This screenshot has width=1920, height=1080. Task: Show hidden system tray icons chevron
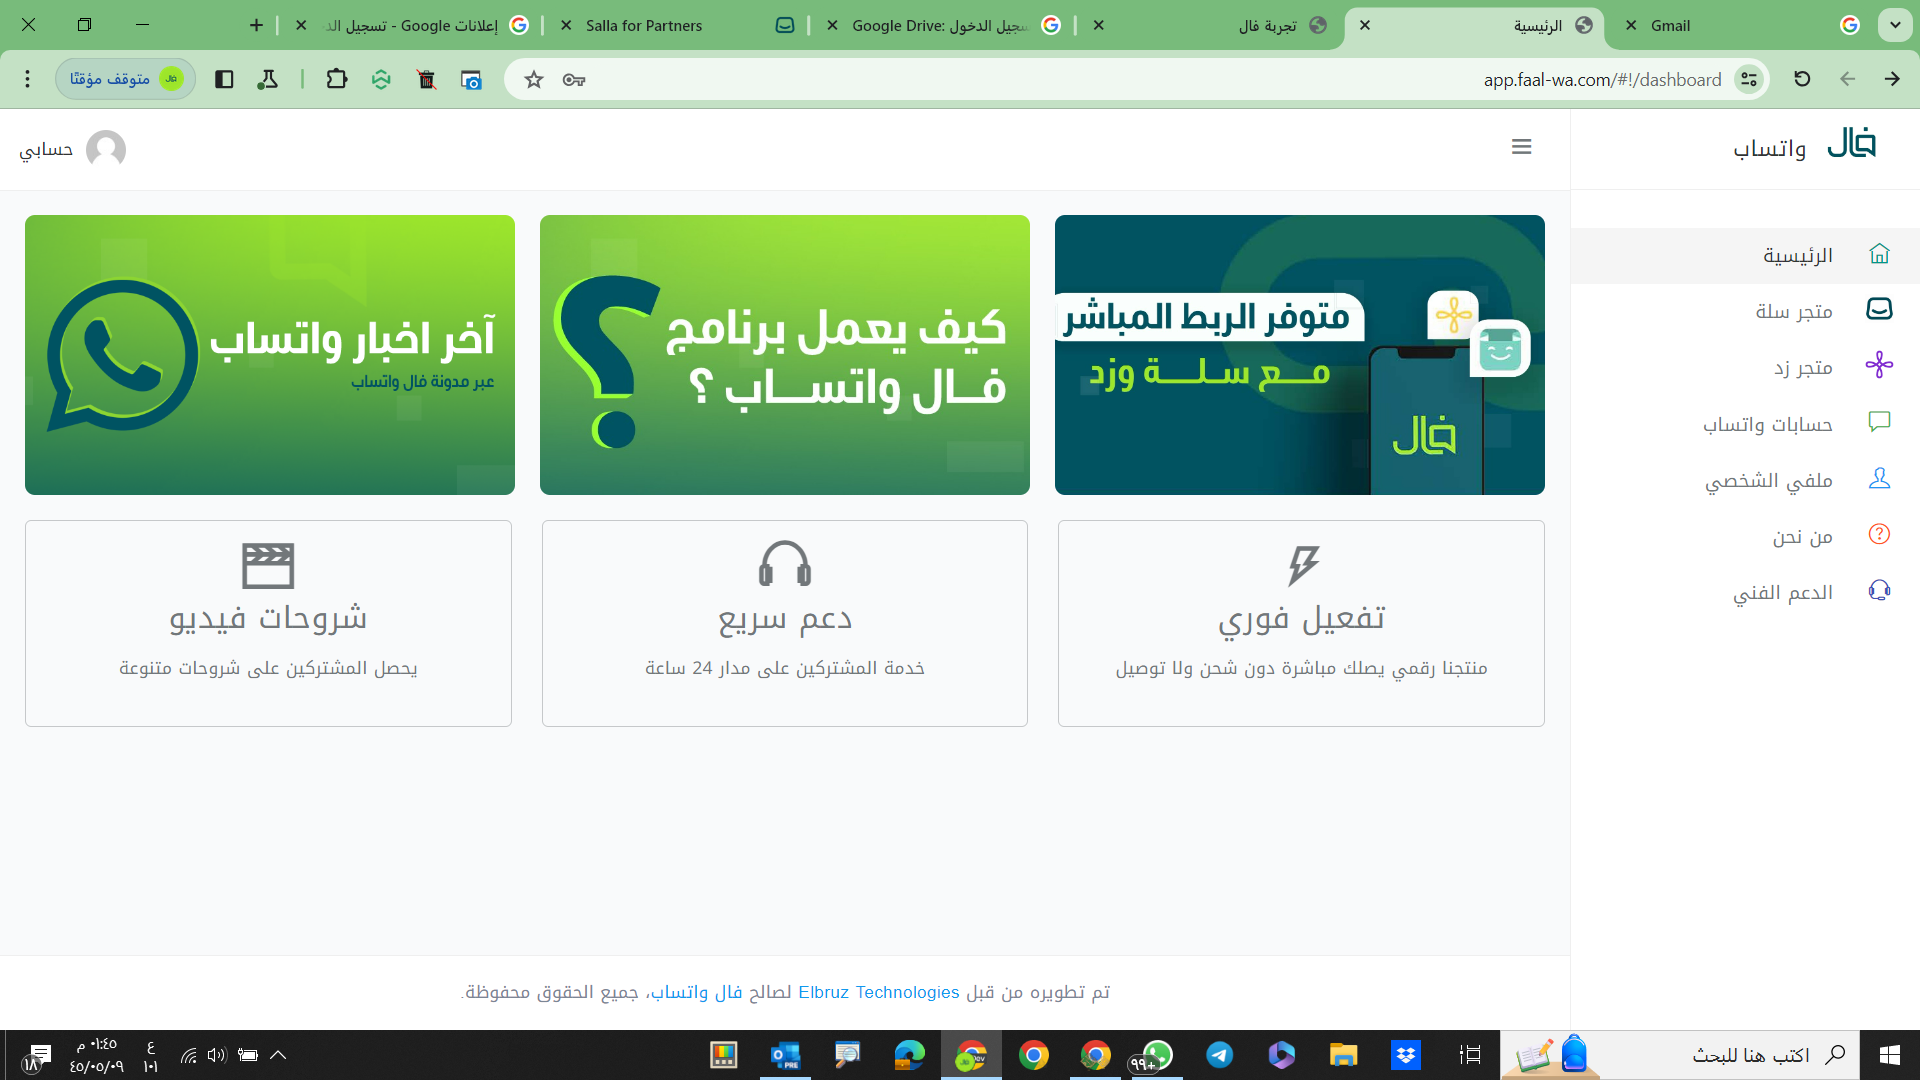[x=278, y=1055]
